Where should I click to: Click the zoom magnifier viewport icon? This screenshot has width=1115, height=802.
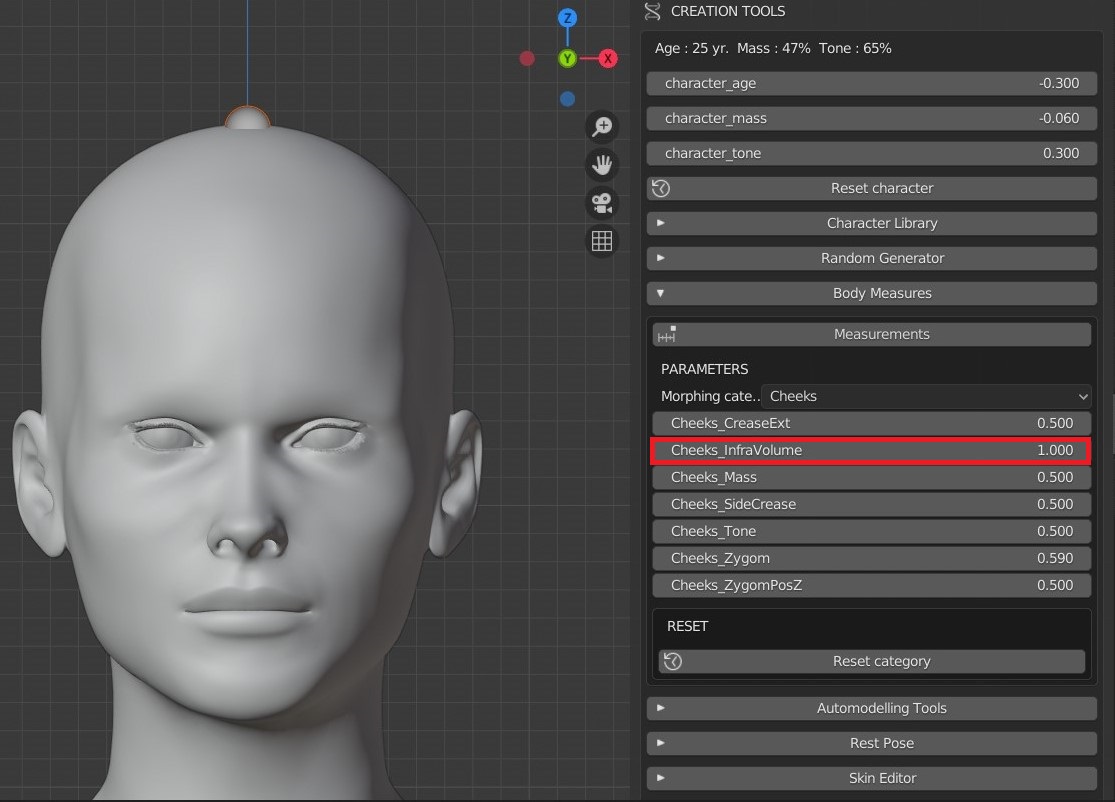(x=602, y=127)
